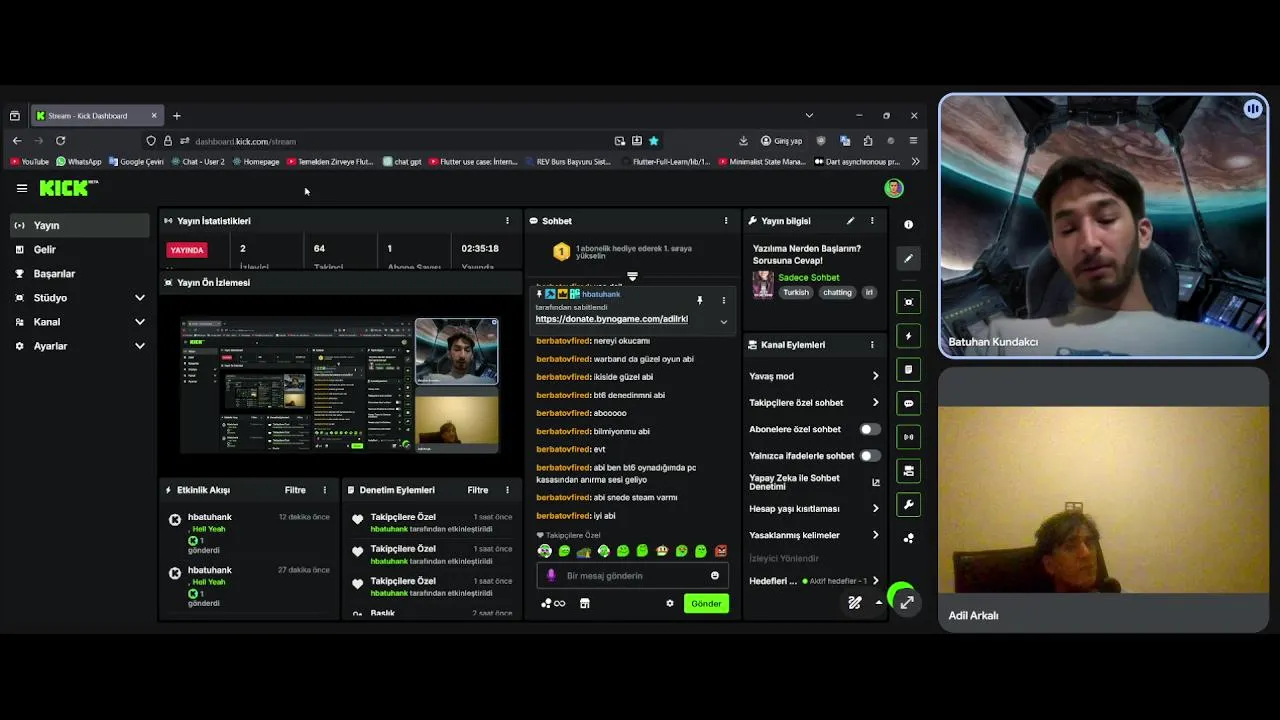Toggle the note moderation widget icon in right bar

(x=908, y=370)
